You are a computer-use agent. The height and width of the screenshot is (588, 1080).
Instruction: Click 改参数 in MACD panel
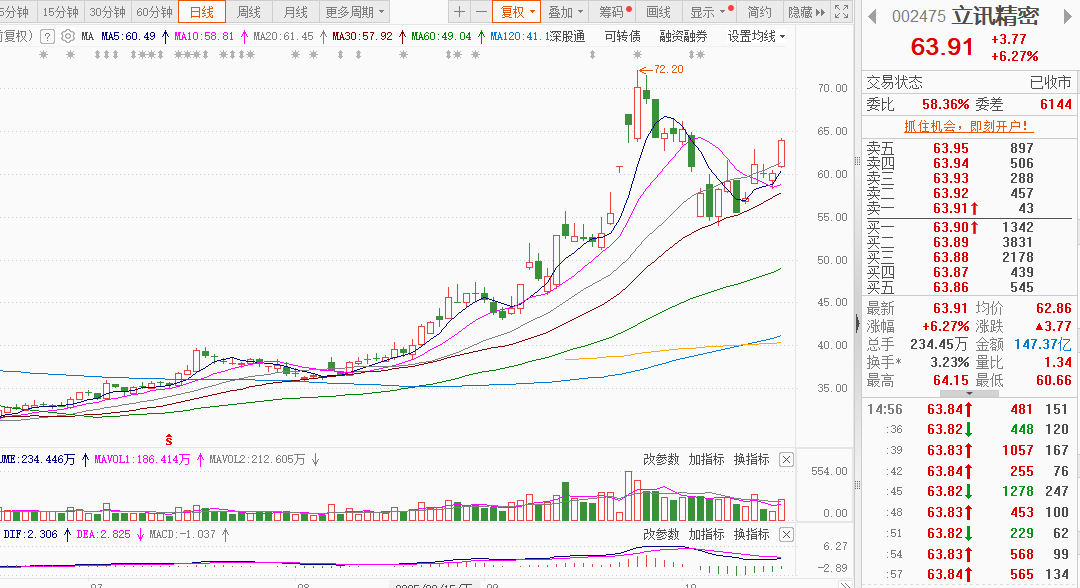click(661, 534)
